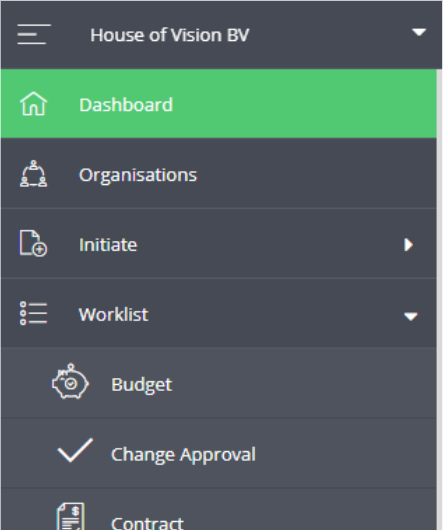
Task: Open Change Approval under Worklist
Action: (x=219, y=453)
